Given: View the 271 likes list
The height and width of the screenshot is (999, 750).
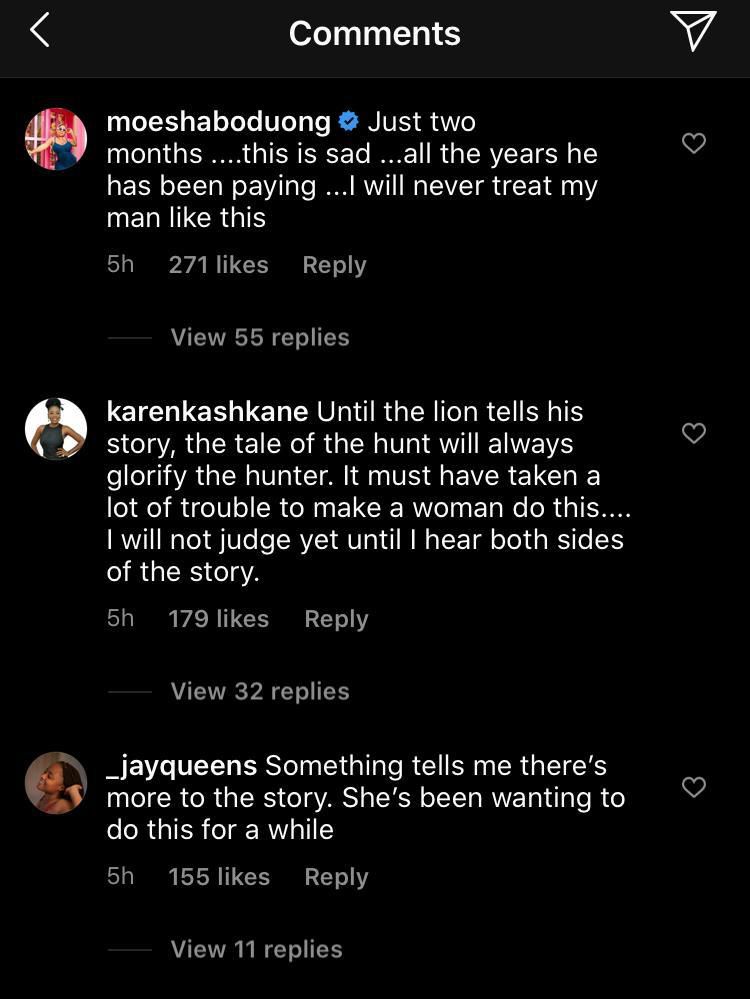Looking at the screenshot, I should click(218, 265).
